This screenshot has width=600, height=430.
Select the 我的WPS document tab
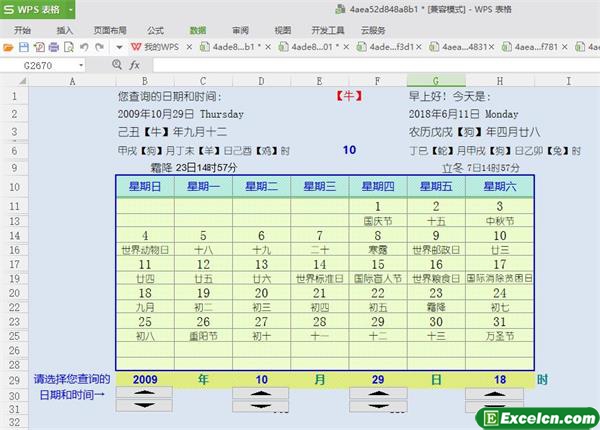(153, 47)
